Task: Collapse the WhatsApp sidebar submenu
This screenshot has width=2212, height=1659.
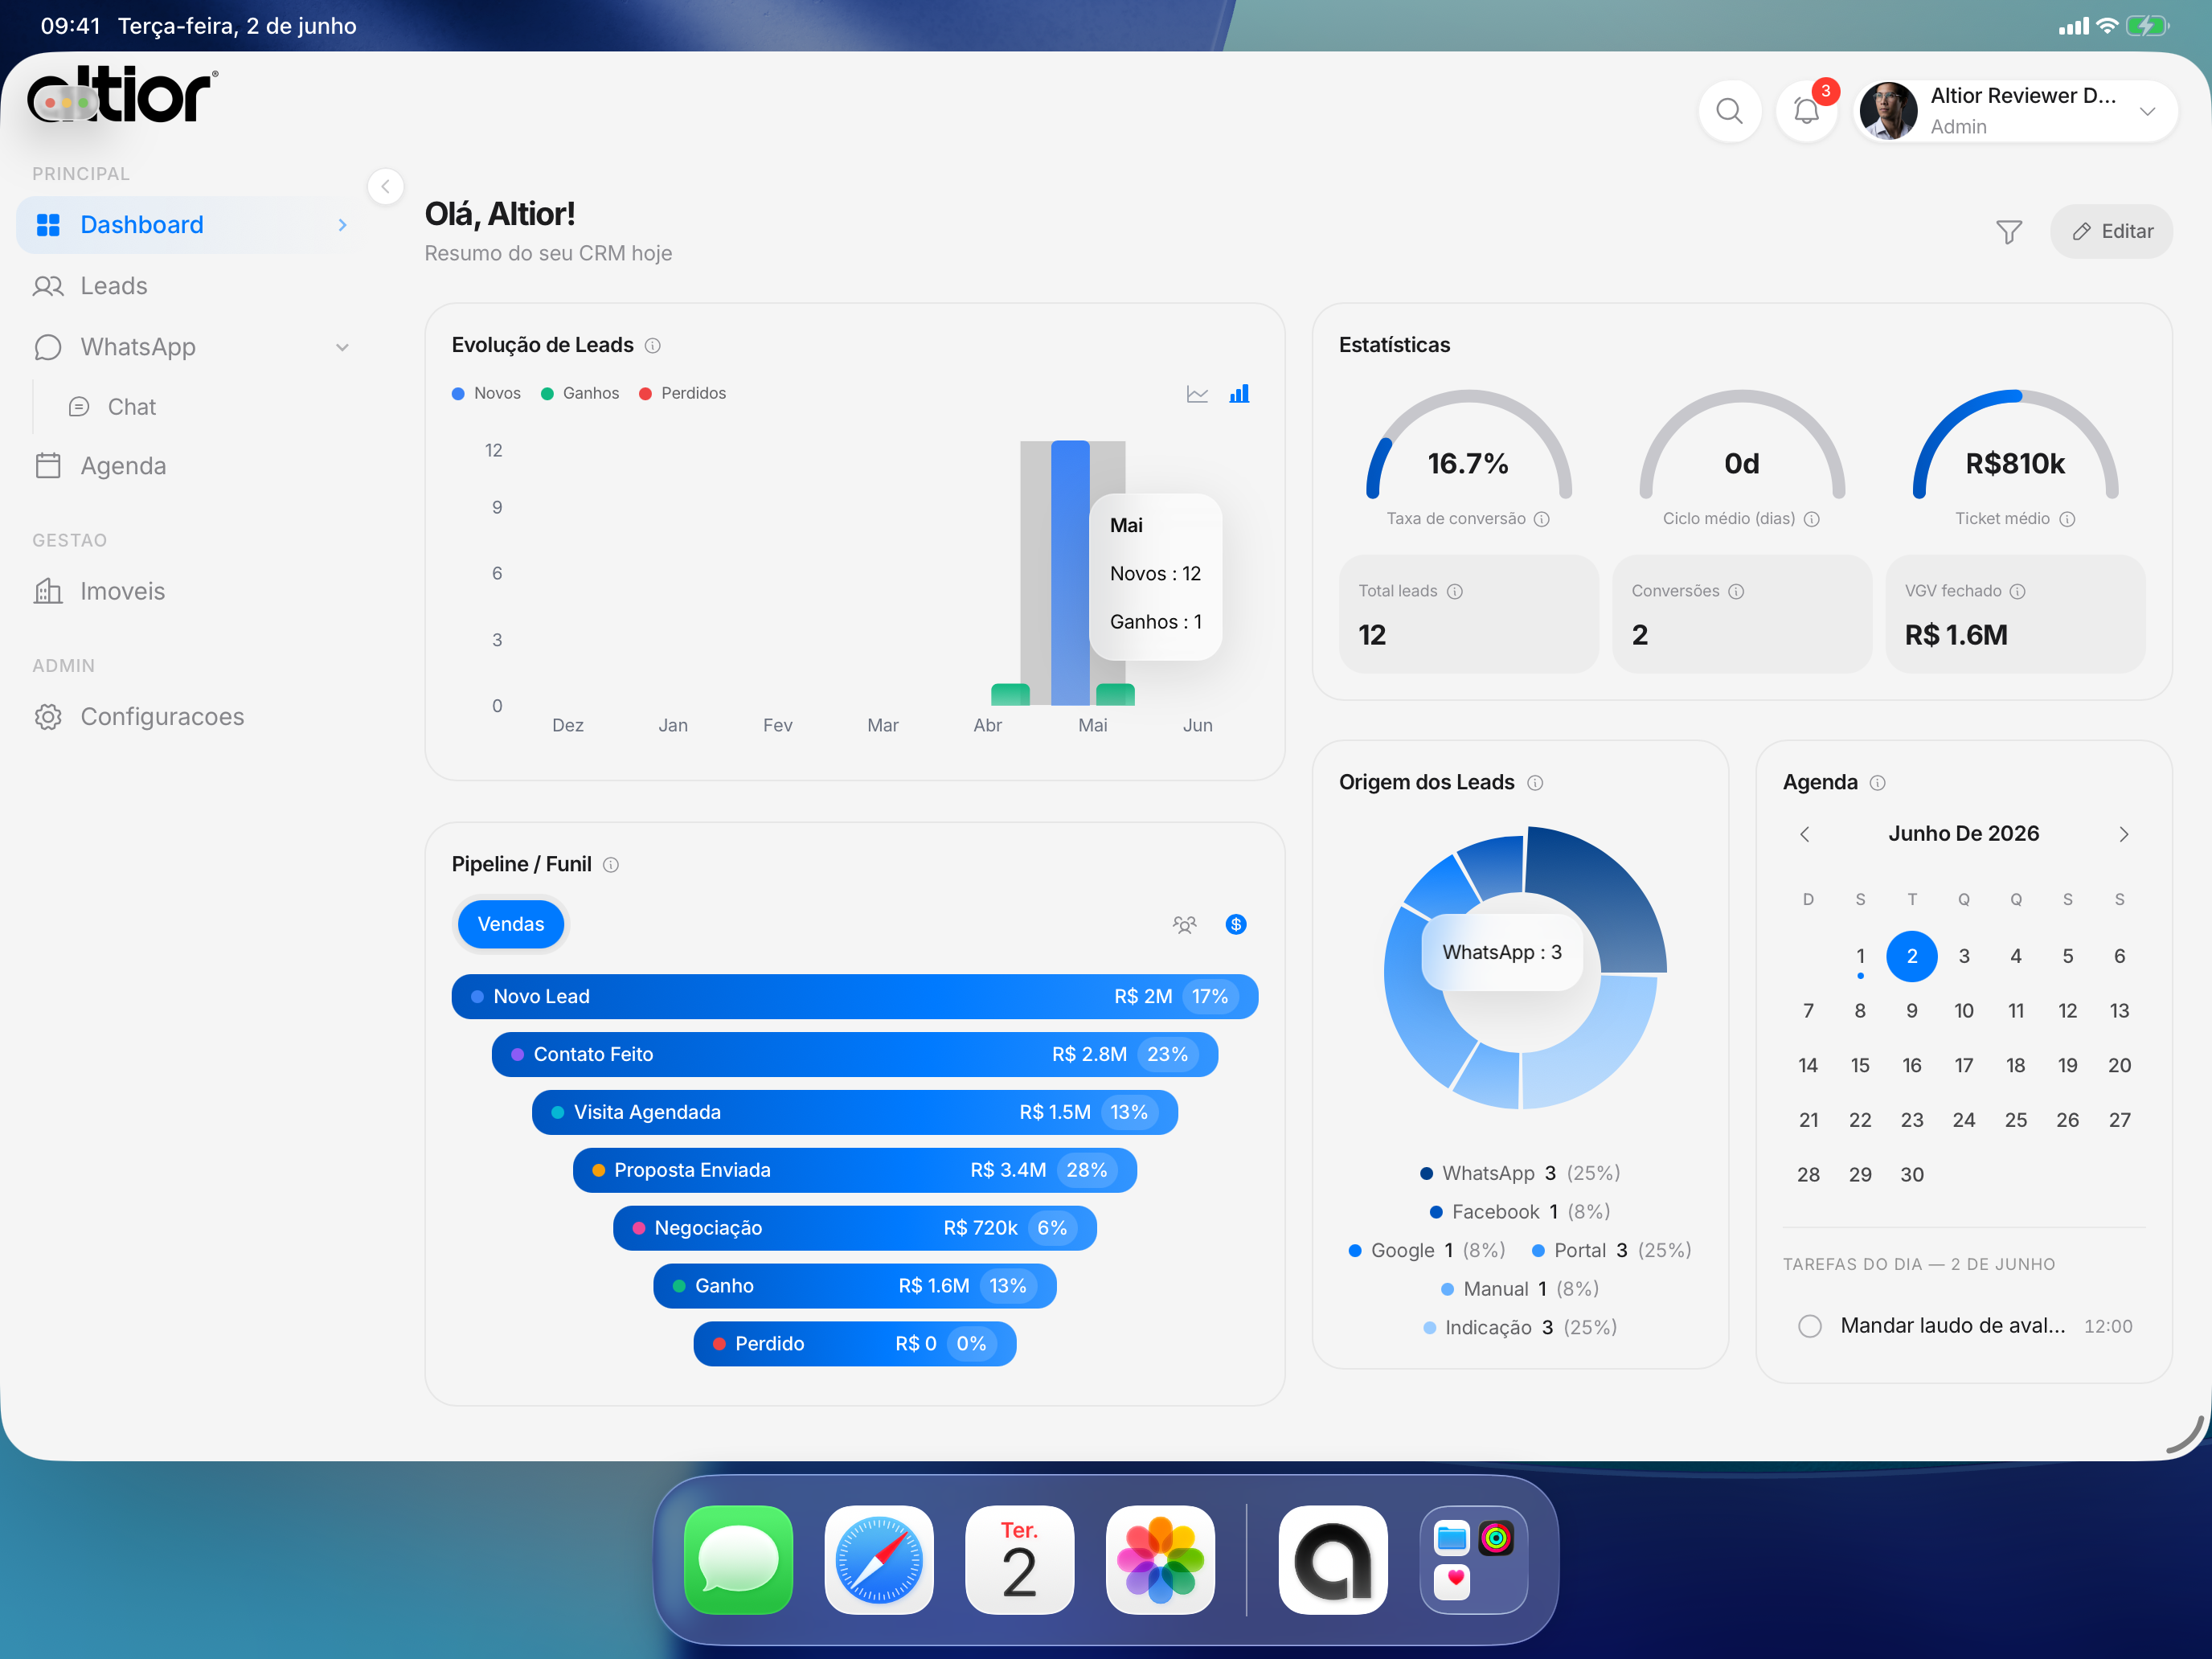Action: click(x=342, y=347)
